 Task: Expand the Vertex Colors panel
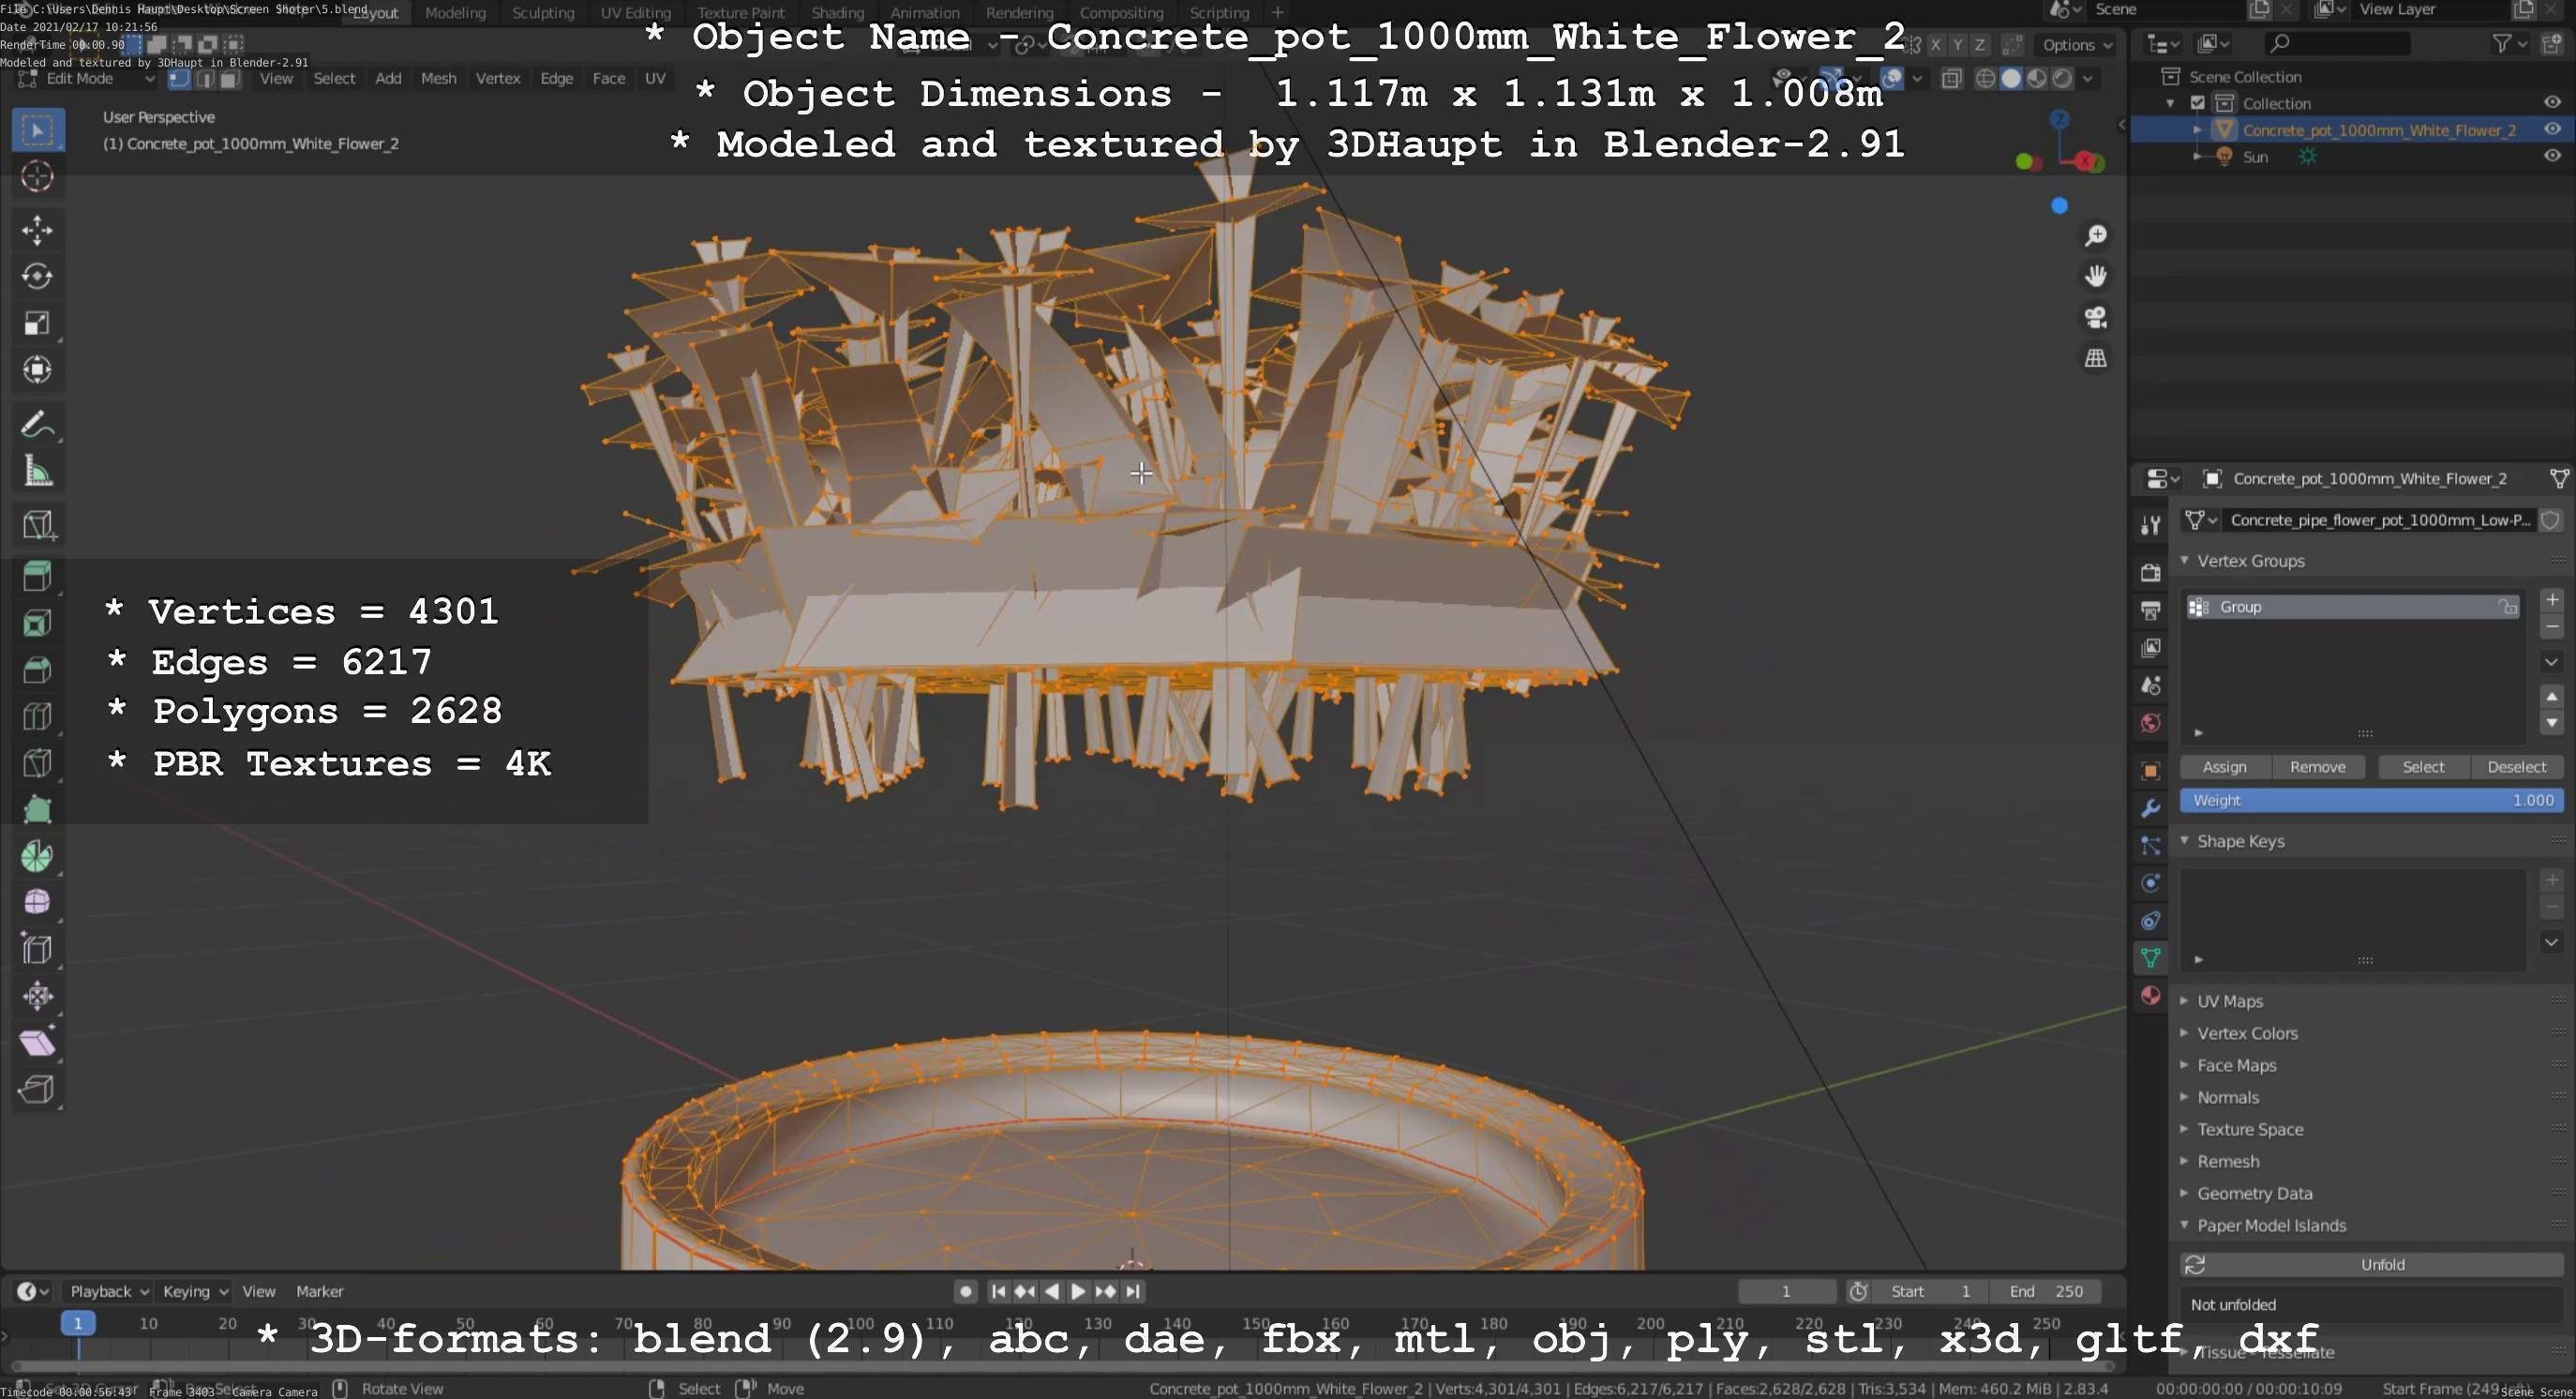2185,1033
